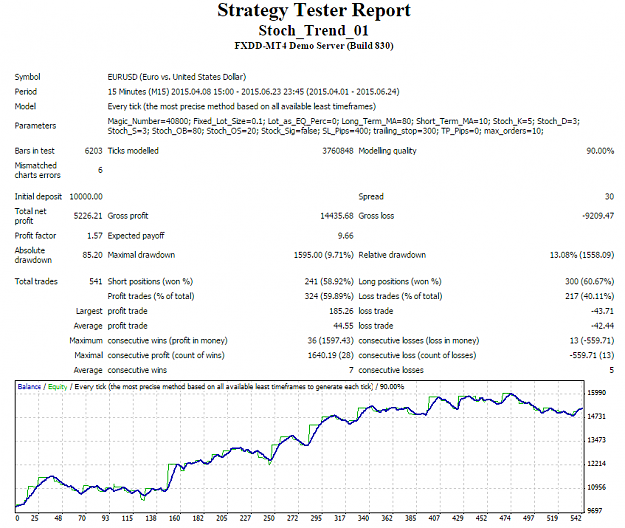625x528 pixels.
Task: Click the Absolute drawdown value '85.20'
Action: pos(92,255)
